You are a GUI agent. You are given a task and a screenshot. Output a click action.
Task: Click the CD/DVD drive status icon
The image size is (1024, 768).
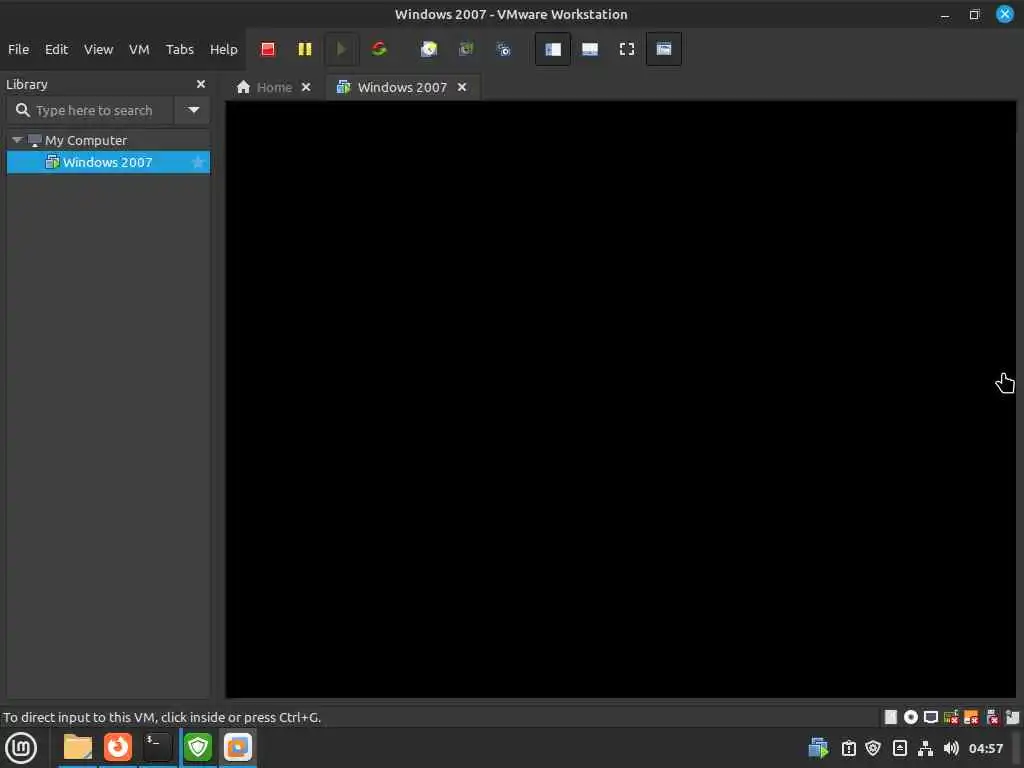tap(910, 717)
